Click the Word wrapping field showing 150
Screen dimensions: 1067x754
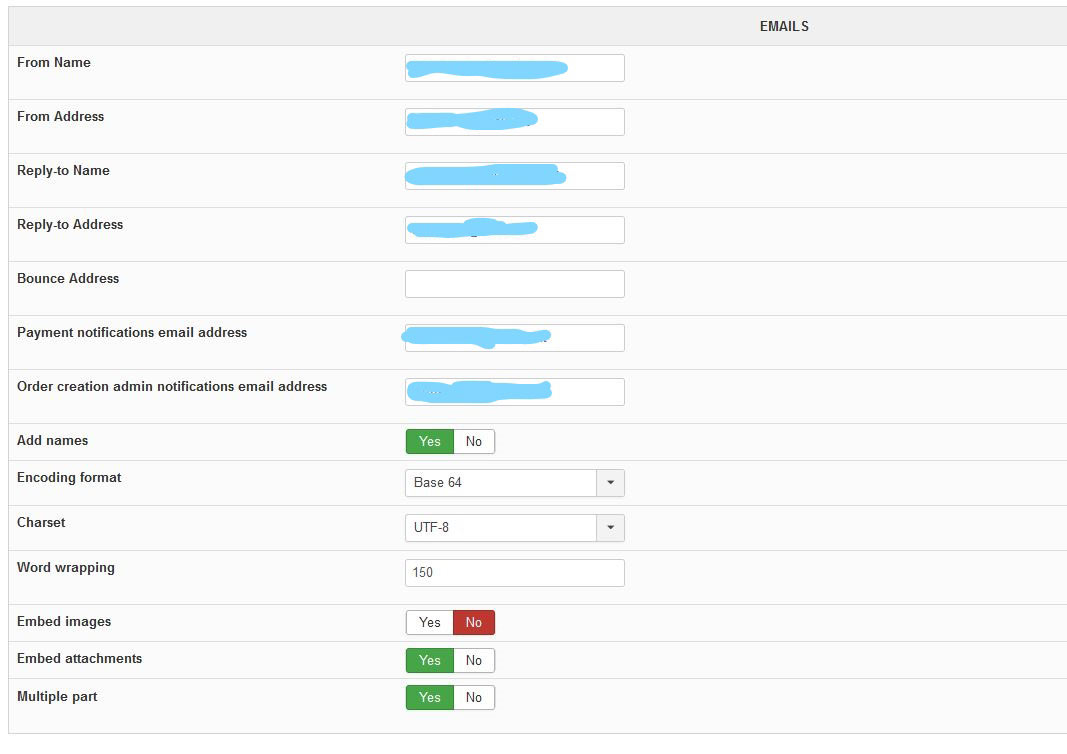coord(514,573)
